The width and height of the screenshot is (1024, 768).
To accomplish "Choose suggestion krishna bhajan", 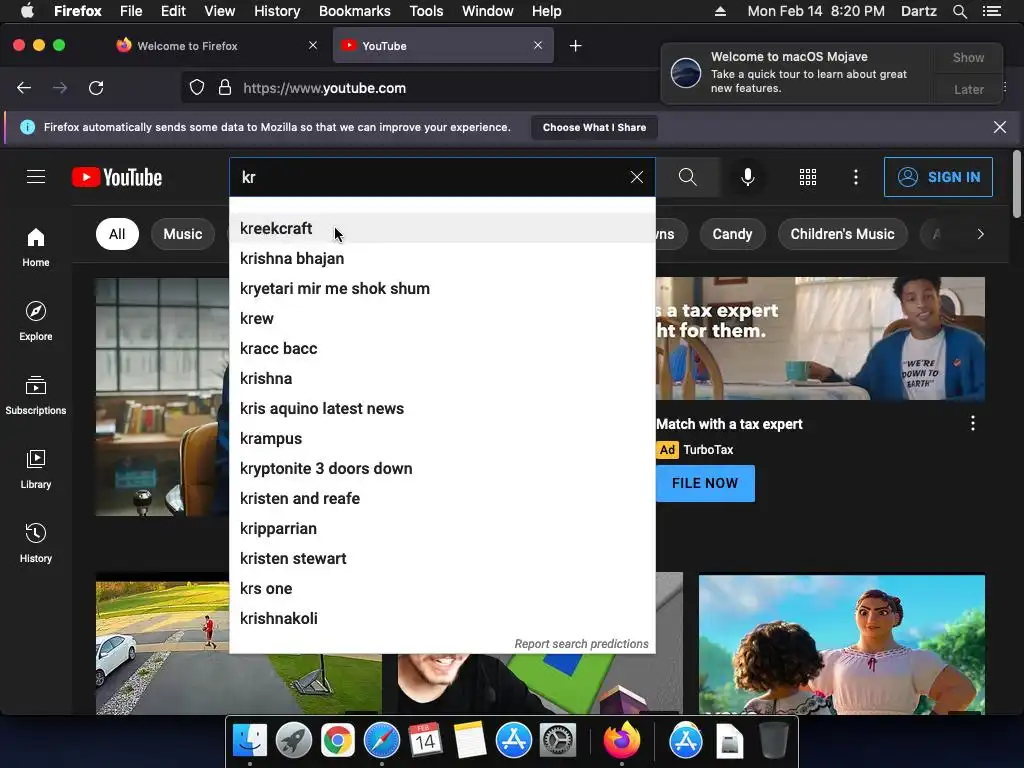I will point(442,259).
